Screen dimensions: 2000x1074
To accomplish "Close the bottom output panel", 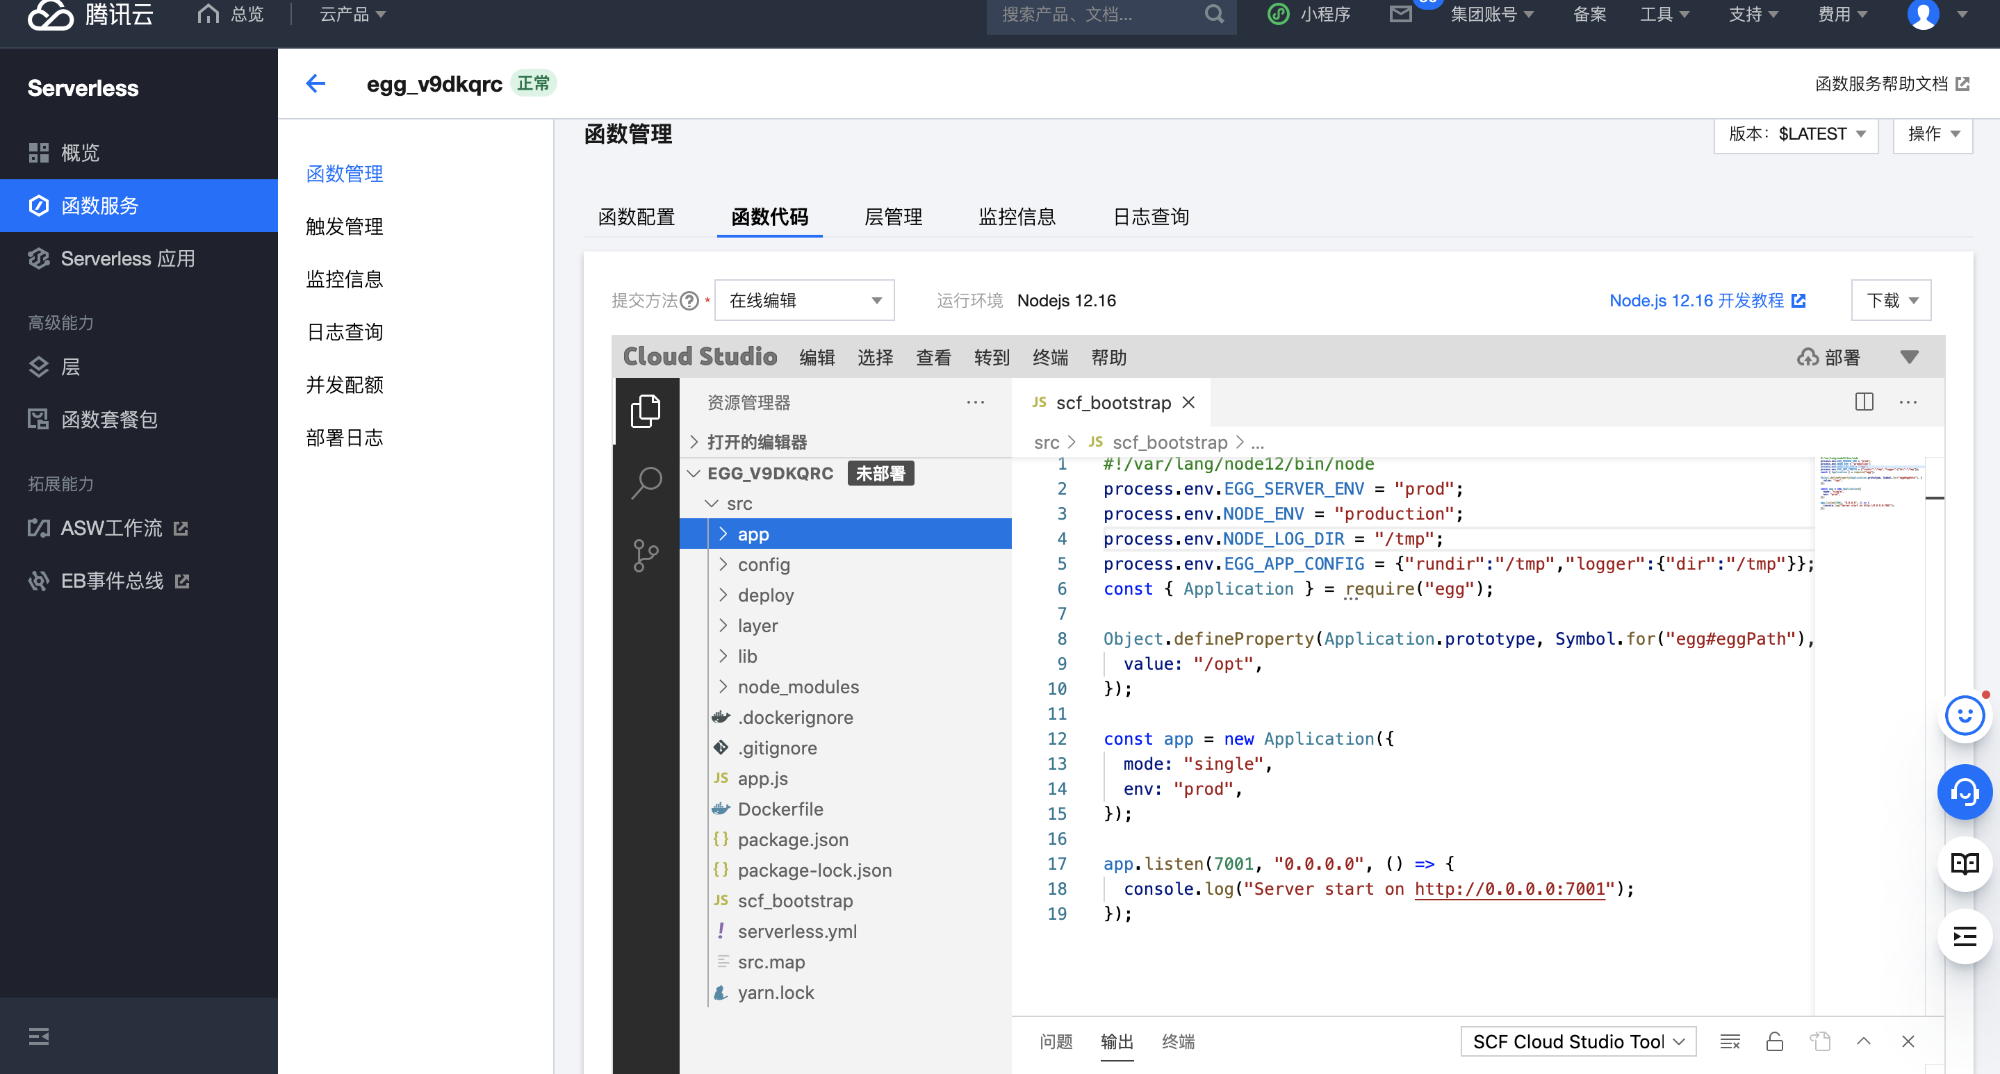I will 1908,1041.
